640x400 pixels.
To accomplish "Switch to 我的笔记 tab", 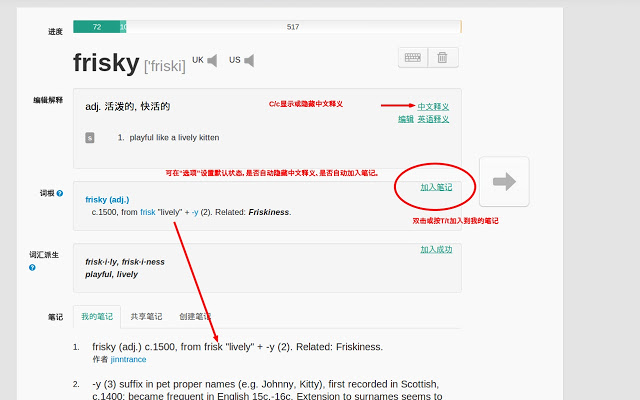I will click(x=97, y=317).
